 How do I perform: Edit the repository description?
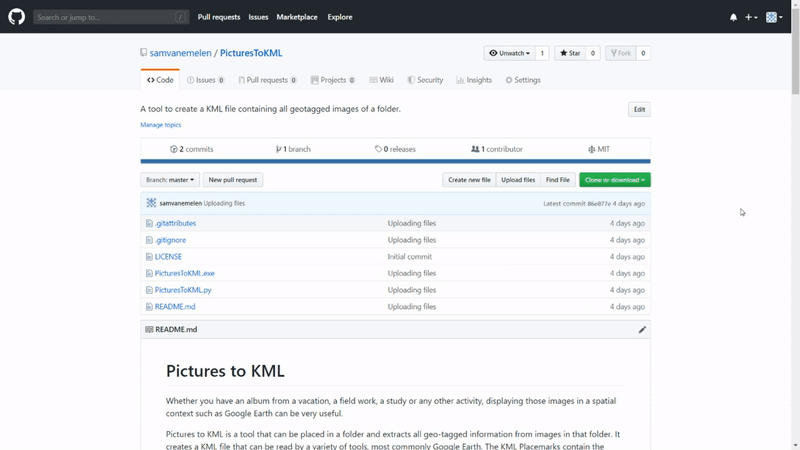tap(639, 109)
